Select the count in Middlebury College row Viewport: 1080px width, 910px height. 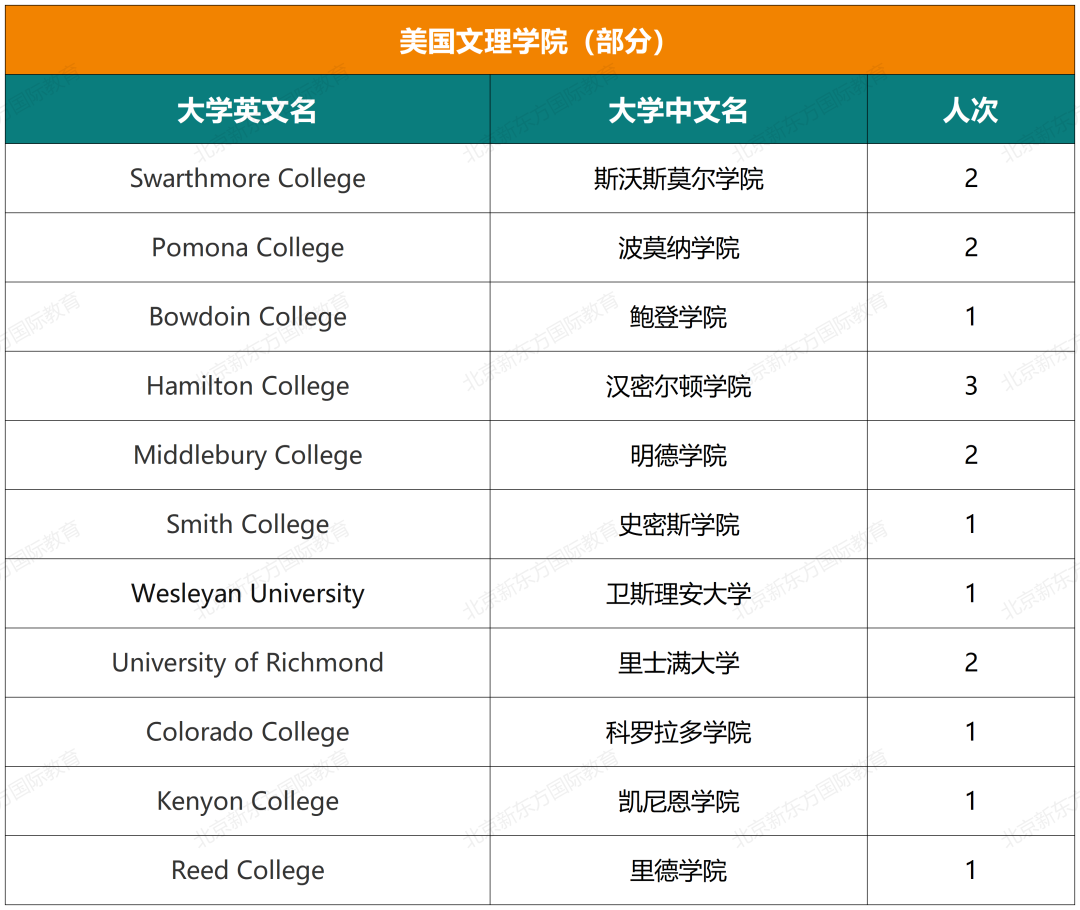970,455
